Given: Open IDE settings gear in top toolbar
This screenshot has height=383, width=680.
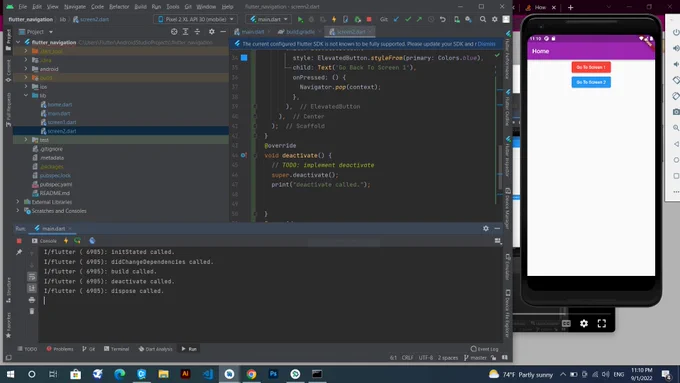Looking at the screenshot, I should coord(494,19).
